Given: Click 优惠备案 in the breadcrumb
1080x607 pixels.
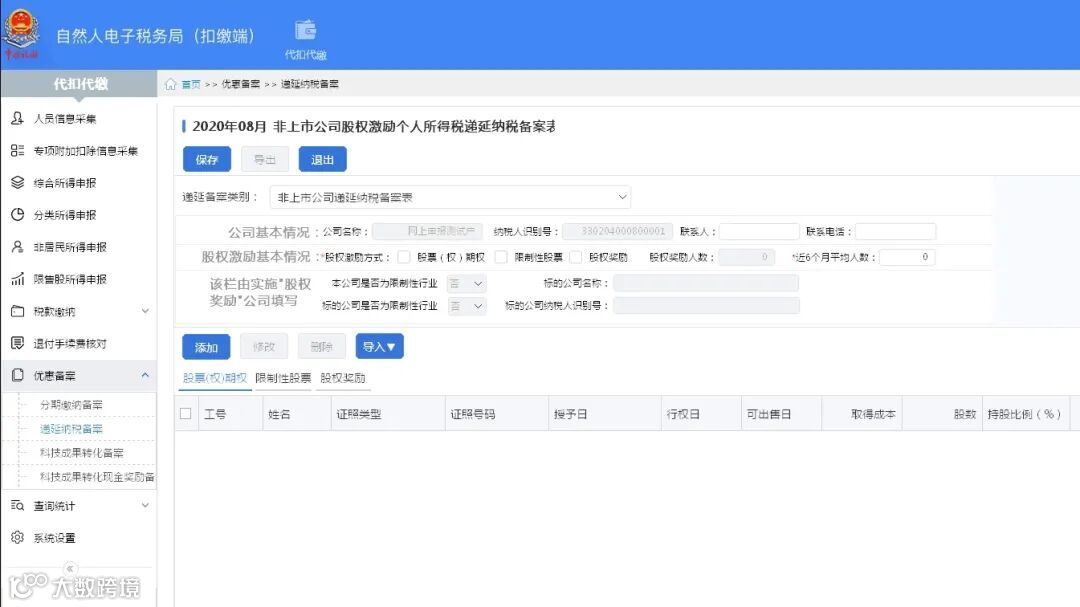Looking at the screenshot, I should [240, 84].
